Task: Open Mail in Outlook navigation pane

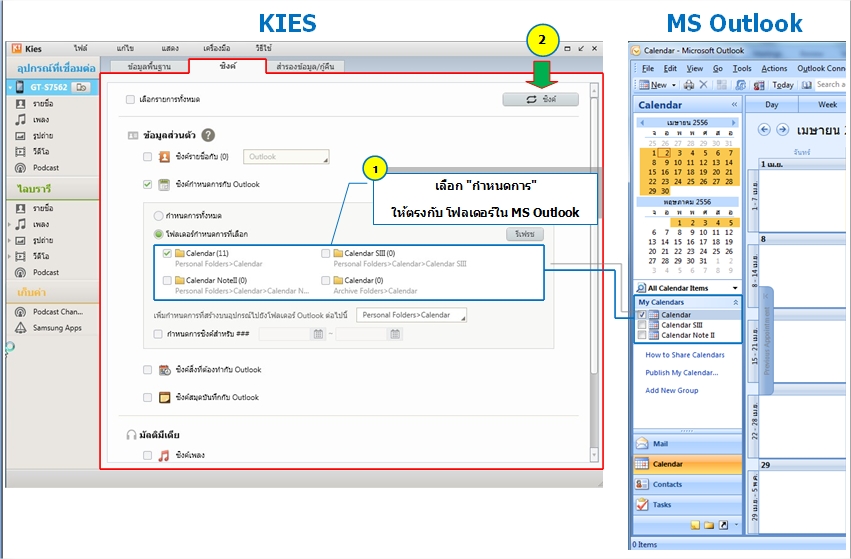Action: point(688,443)
